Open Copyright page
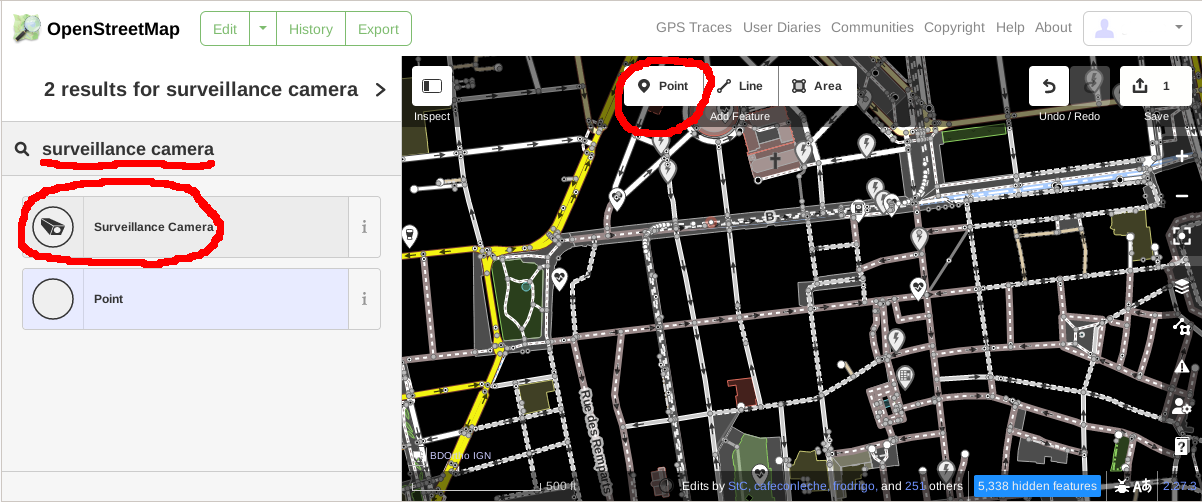This screenshot has height=502, width=1202. [954, 28]
